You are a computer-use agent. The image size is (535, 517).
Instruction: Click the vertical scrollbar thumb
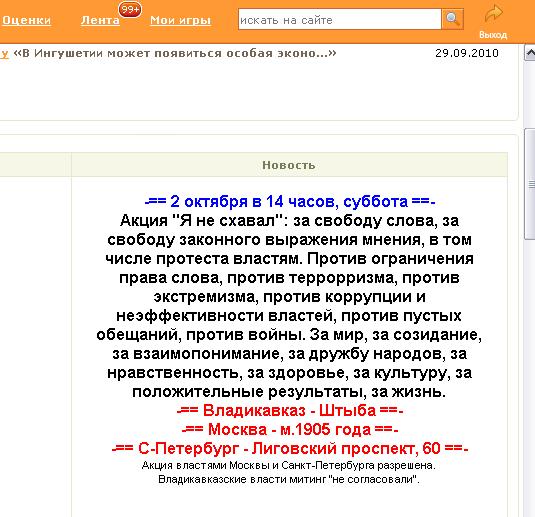[530, 184]
